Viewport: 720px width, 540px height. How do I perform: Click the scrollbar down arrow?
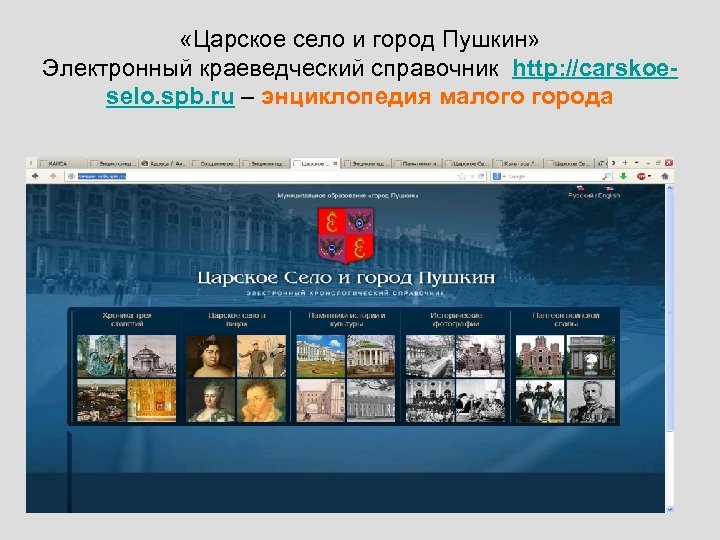pyautogui.click(x=669, y=509)
